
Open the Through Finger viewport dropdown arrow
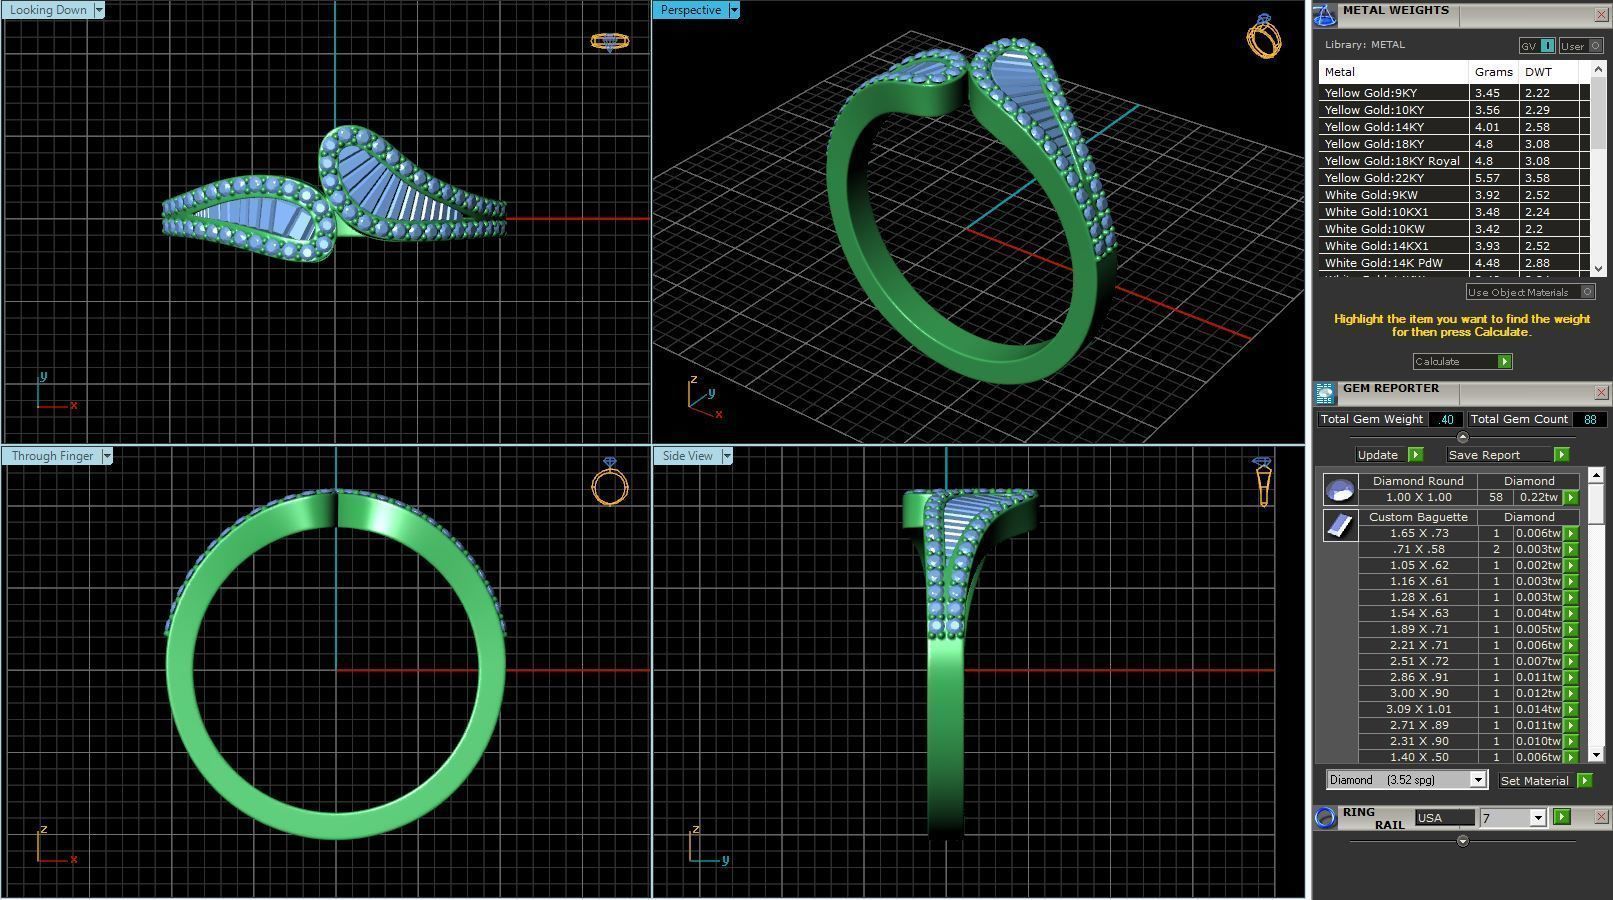107,456
